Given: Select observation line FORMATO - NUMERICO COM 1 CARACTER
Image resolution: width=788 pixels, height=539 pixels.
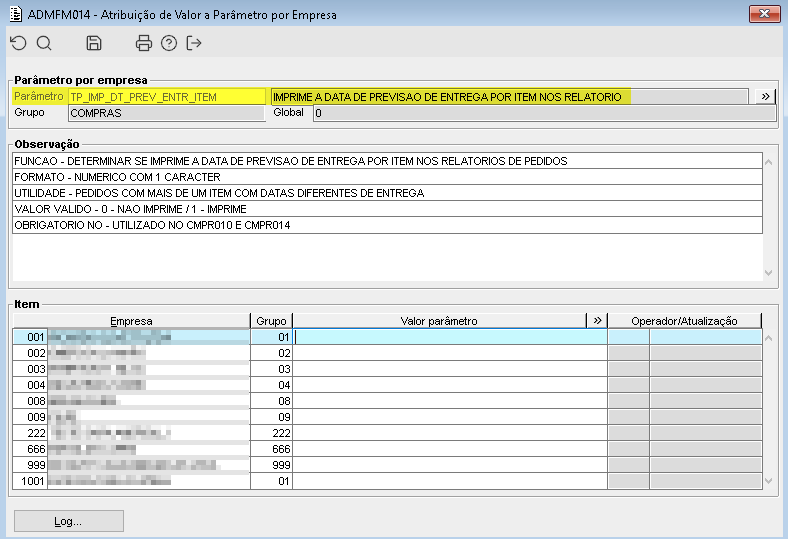Looking at the screenshot, I should [387, 177].
